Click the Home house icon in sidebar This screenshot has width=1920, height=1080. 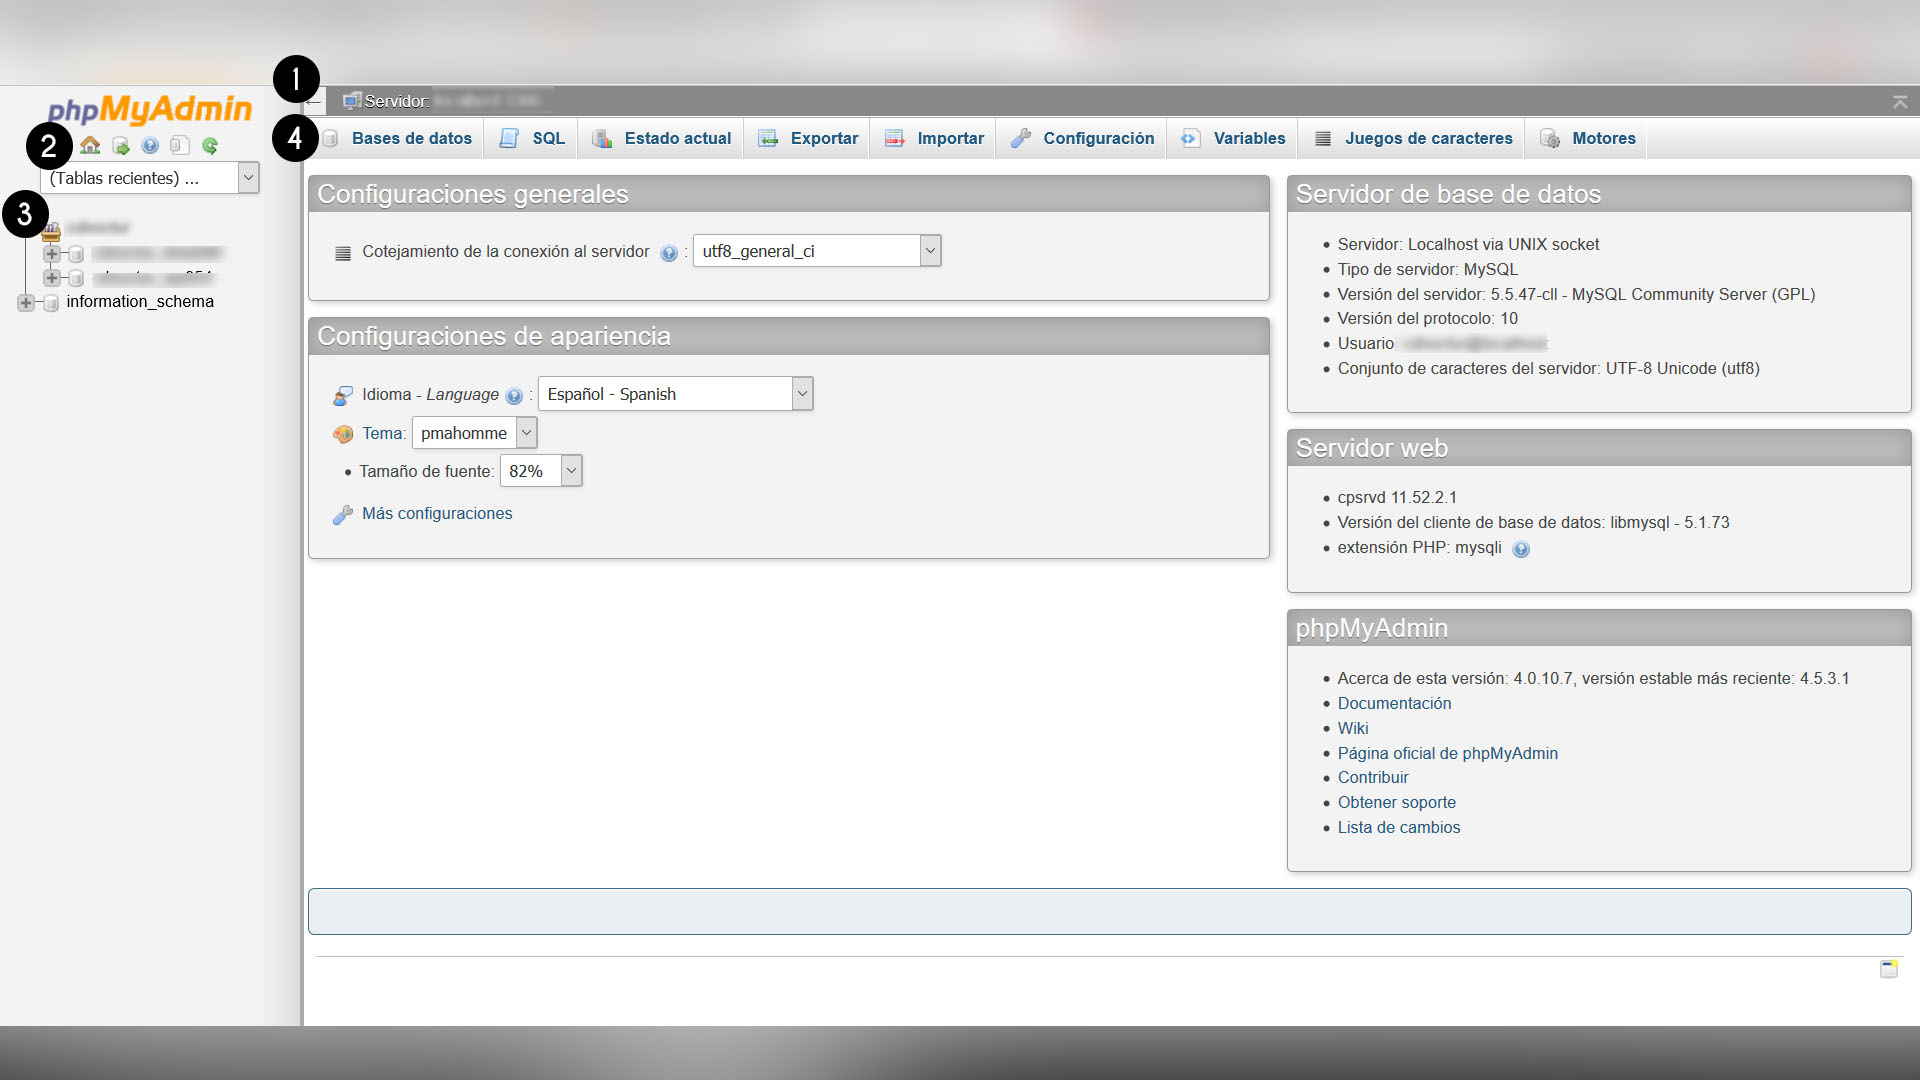coord(90,146)
